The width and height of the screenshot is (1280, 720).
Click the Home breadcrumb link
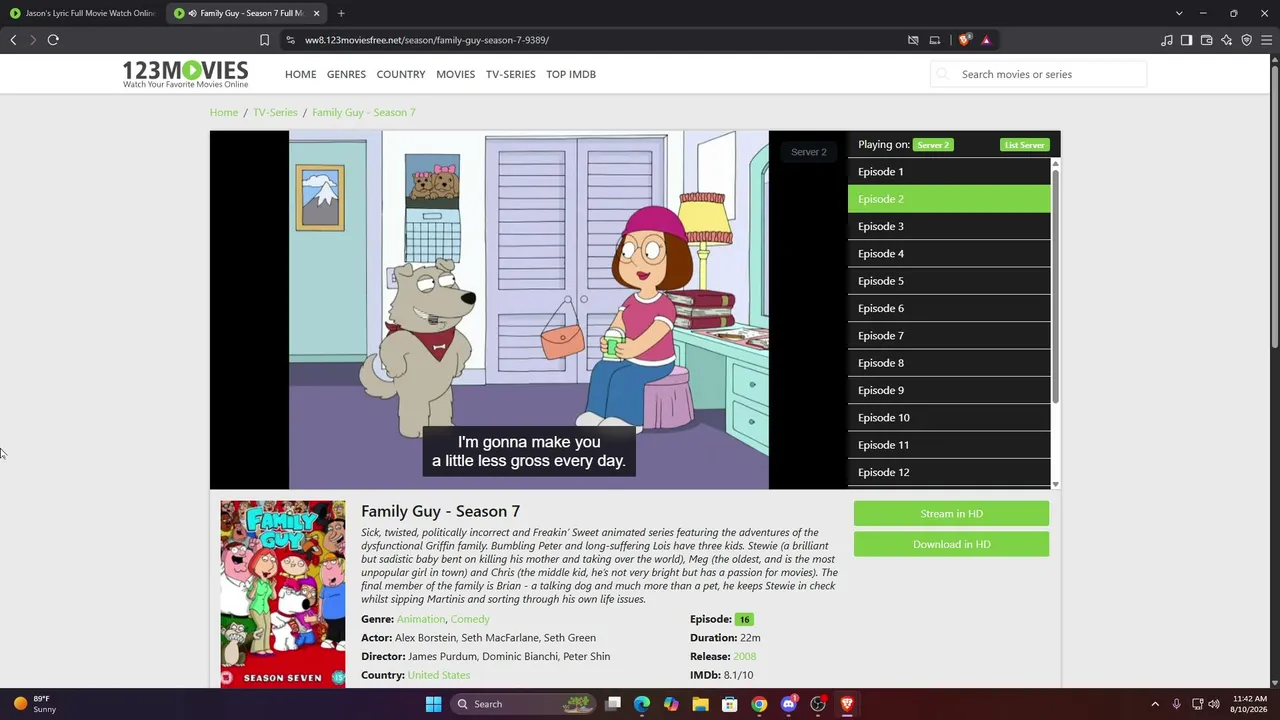[x=224, y=112]
